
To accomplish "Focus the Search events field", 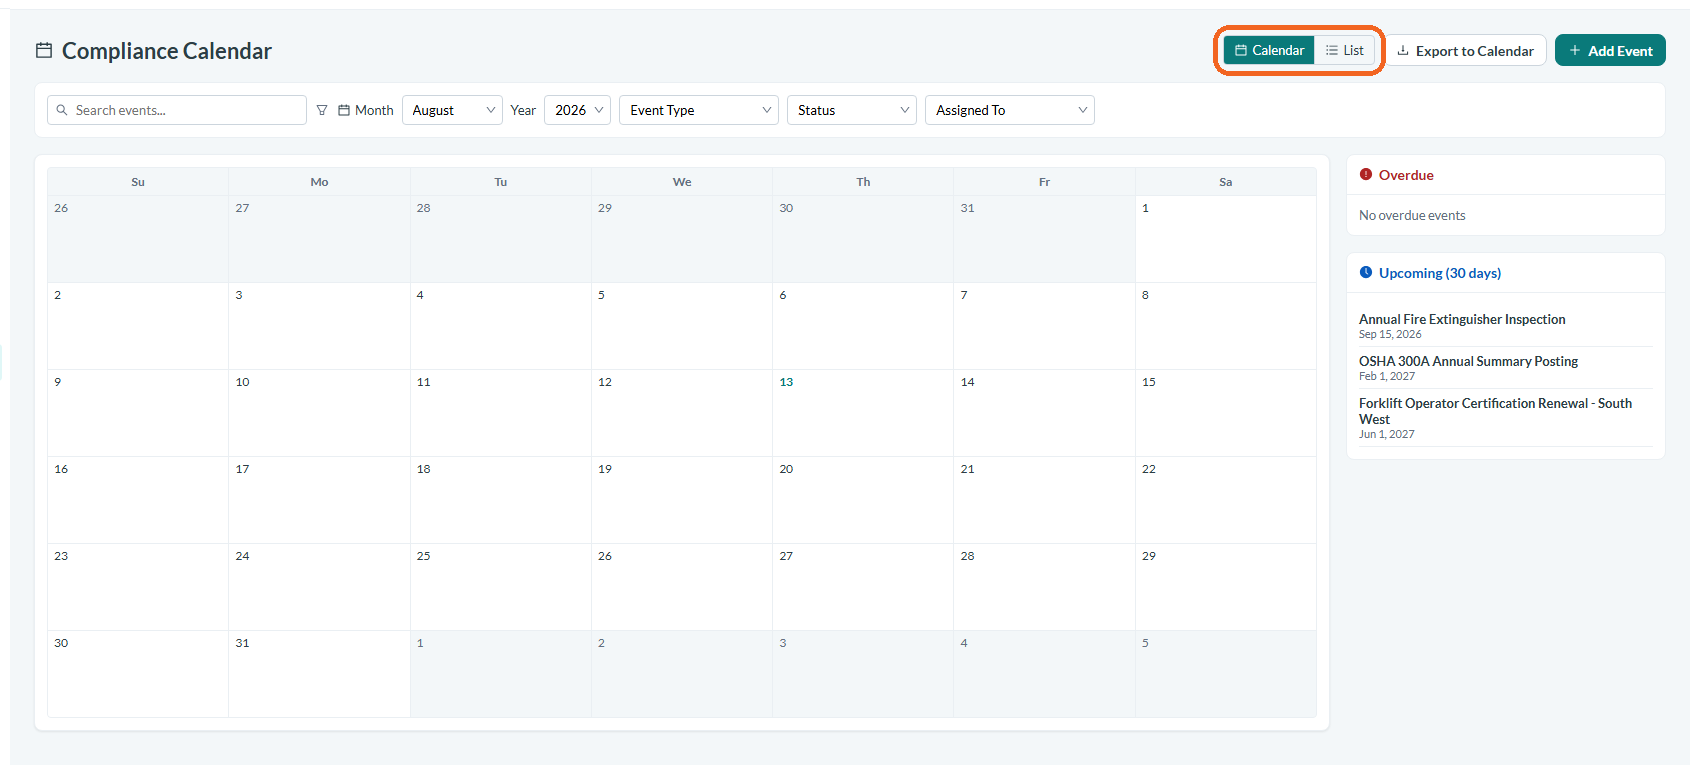I will 177,110.
